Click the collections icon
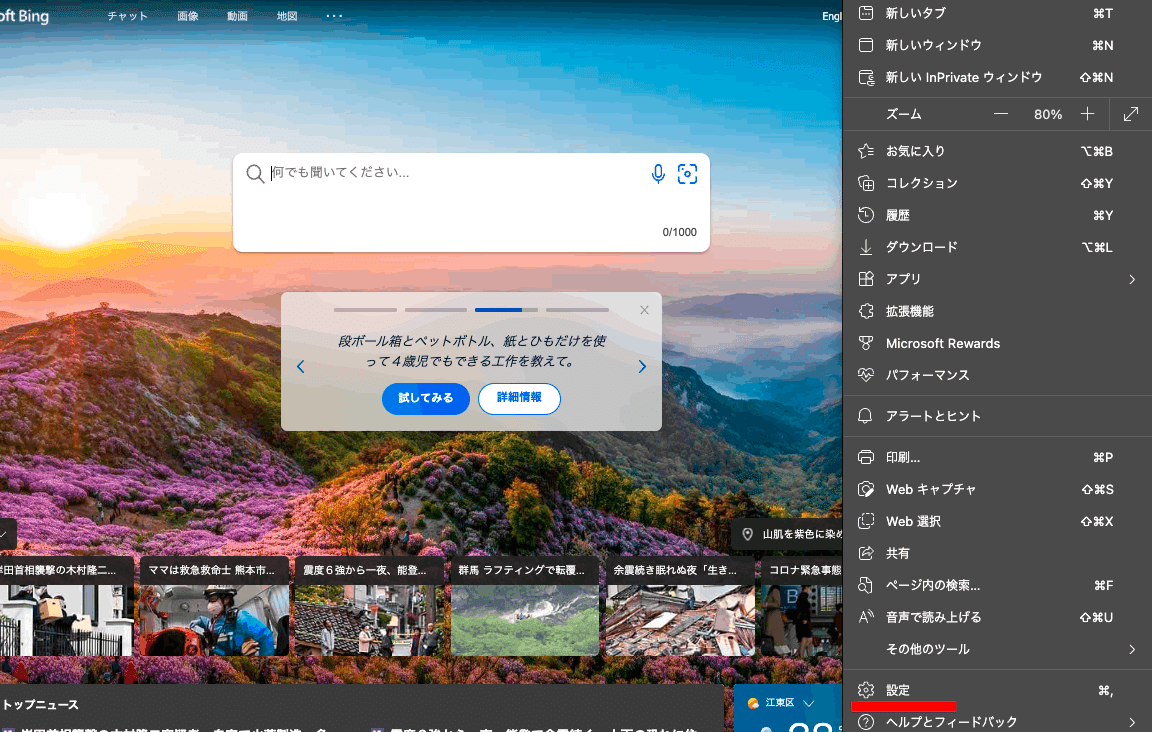Image resolution: width=1152 pixels, height=732 pixels. tap(866, 183)
